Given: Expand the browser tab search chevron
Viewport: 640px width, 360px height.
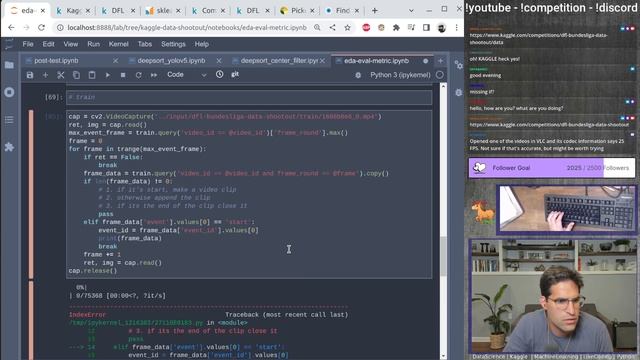Looking at the screenshot, I should (x=411, y=11).
